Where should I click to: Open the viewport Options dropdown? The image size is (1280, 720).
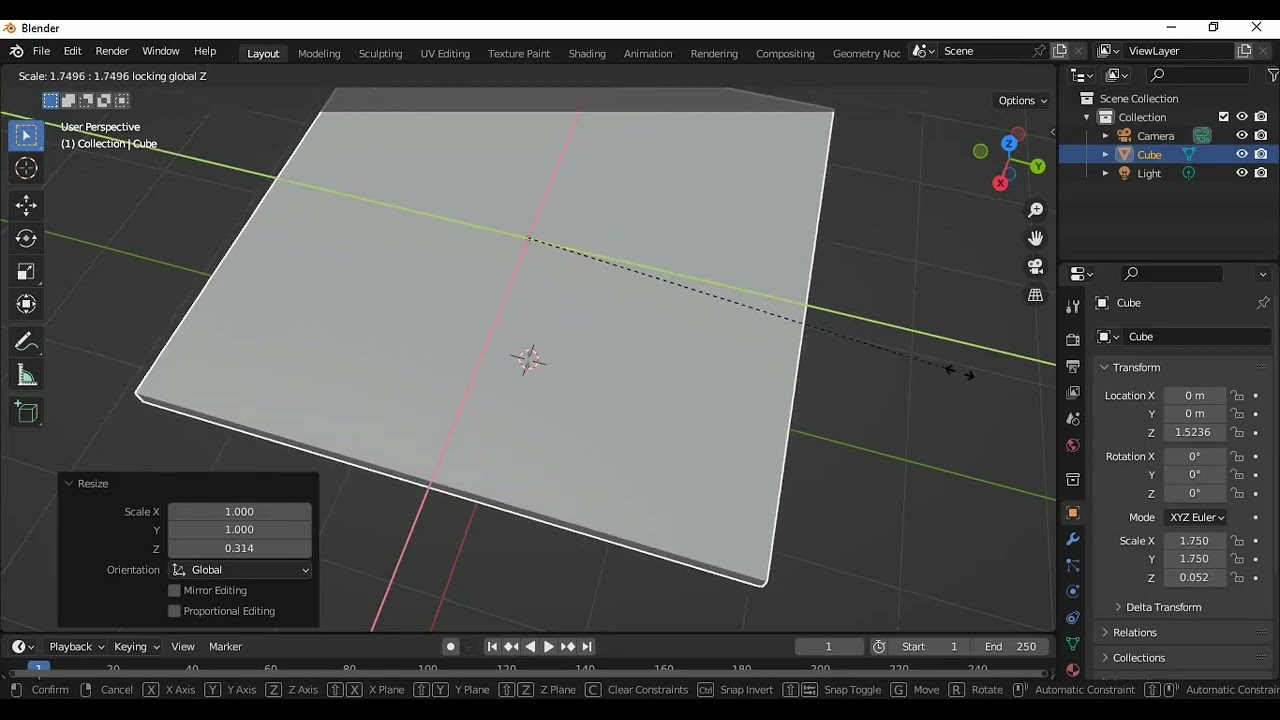pos(1022,100)
